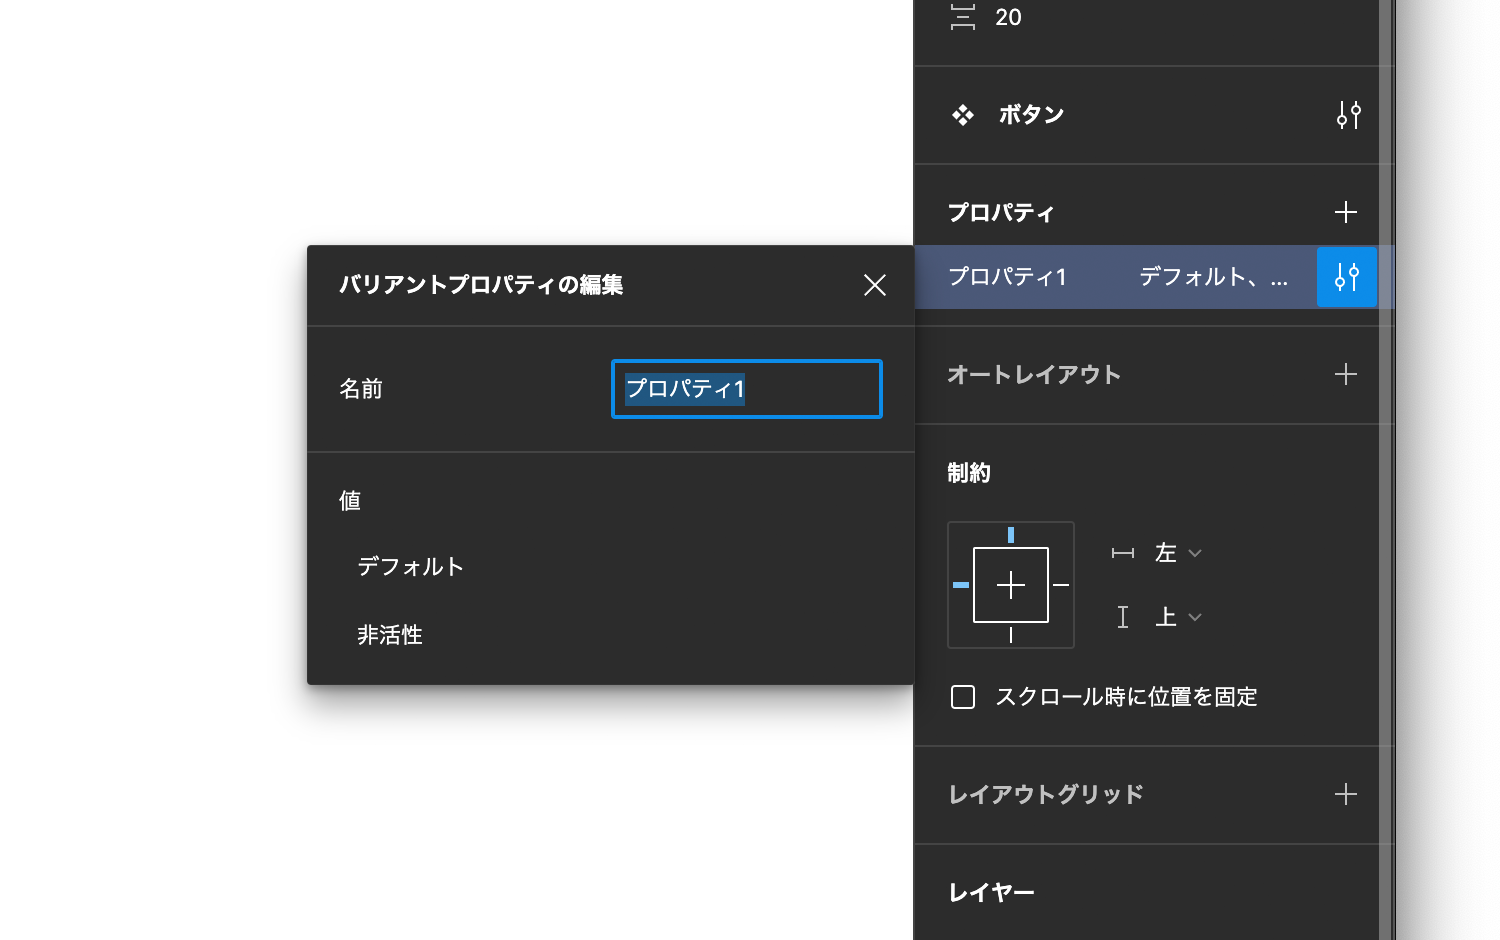Click the component icon beside ボタン
The width and height of the screenshot is (1500, 940).
963,115
